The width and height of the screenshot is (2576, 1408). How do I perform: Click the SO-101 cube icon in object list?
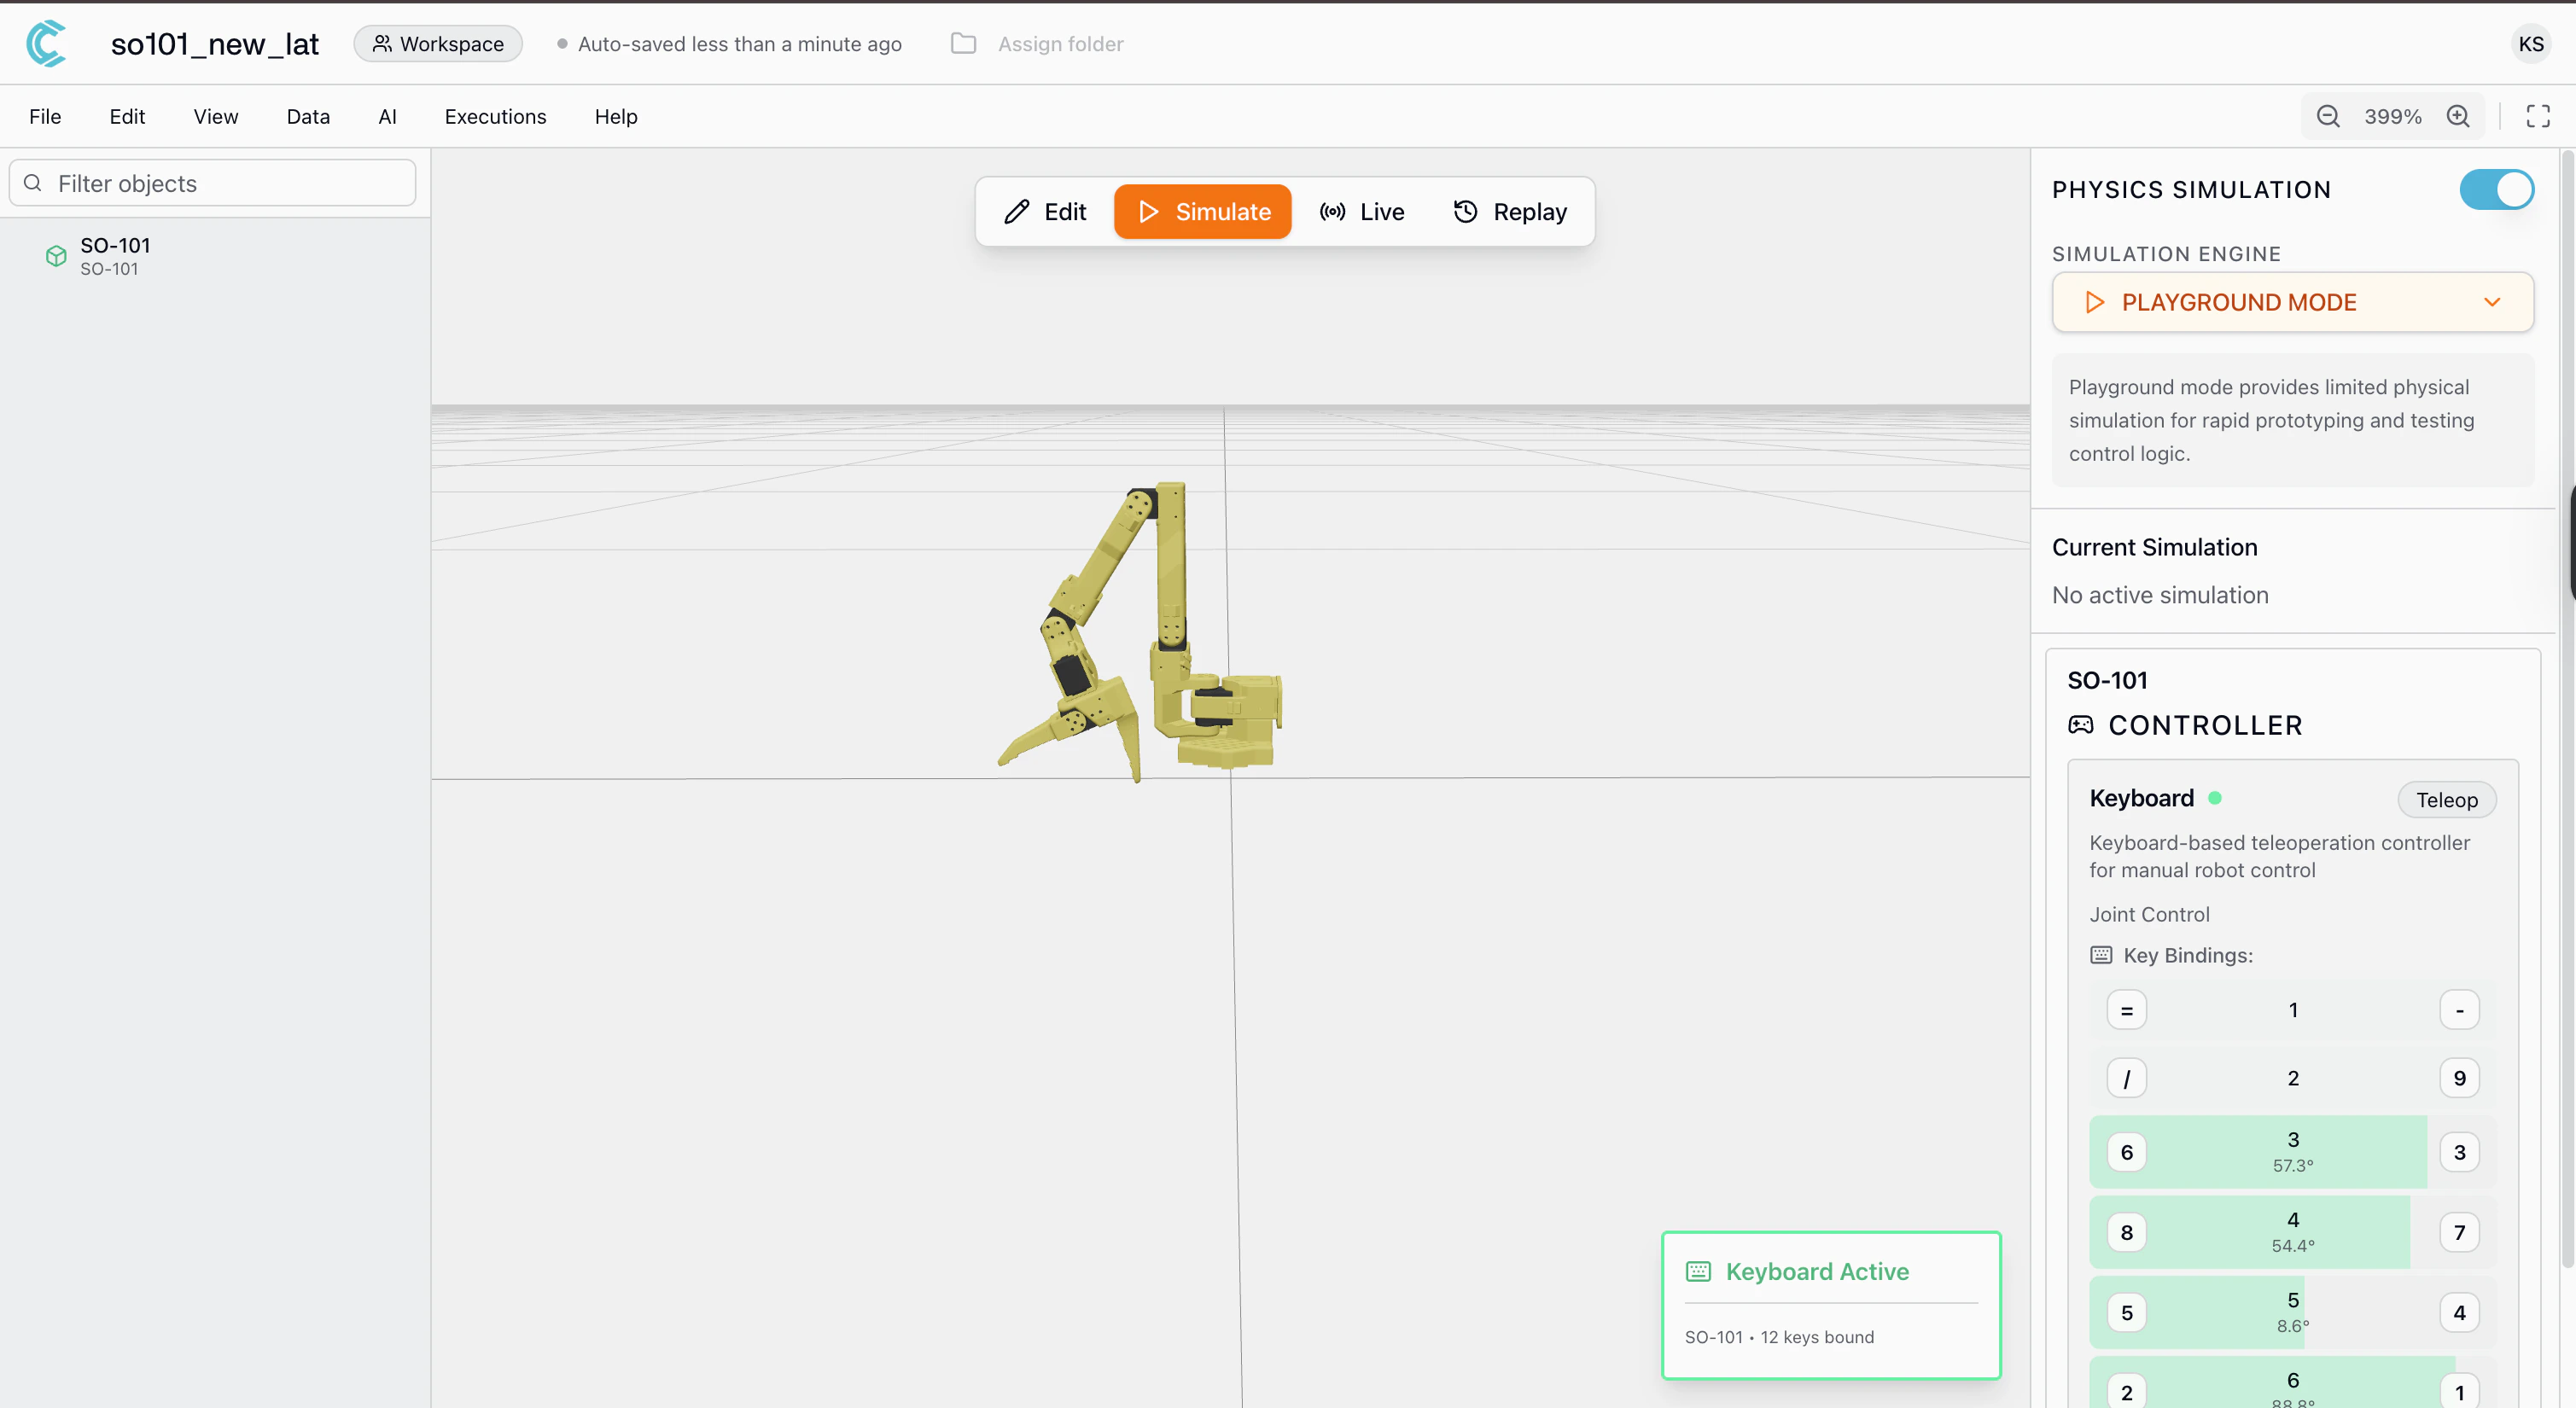coord(56,256)
